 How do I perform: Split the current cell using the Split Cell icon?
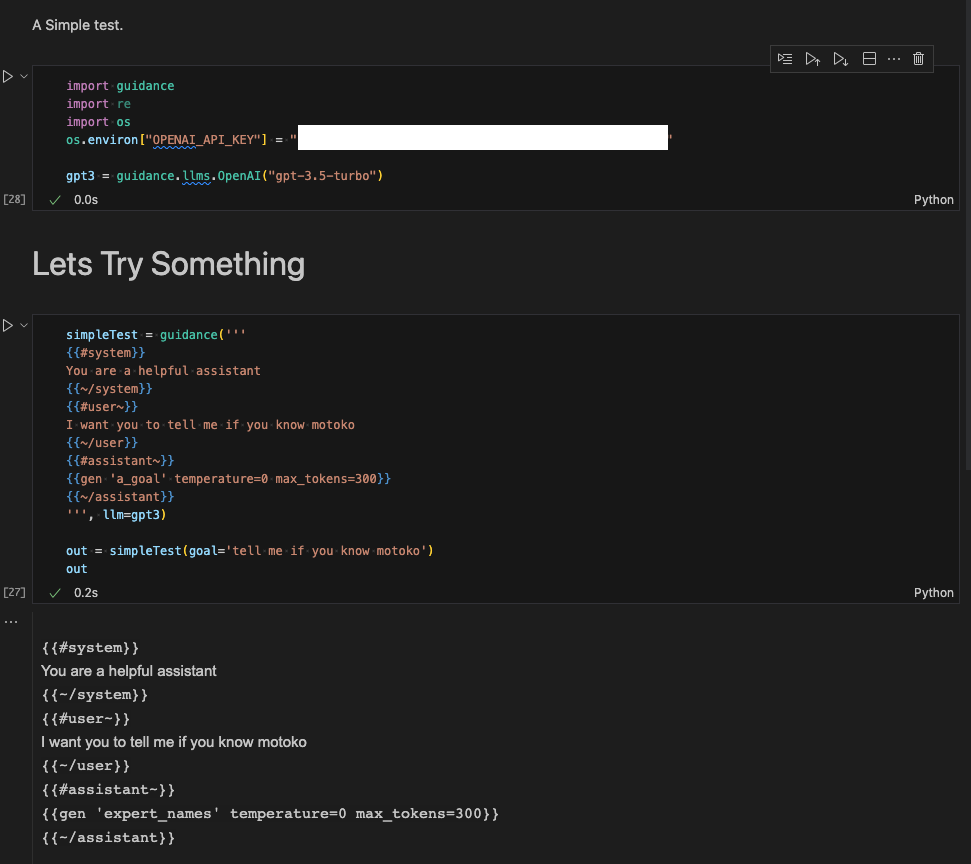(x=869, y=58)
